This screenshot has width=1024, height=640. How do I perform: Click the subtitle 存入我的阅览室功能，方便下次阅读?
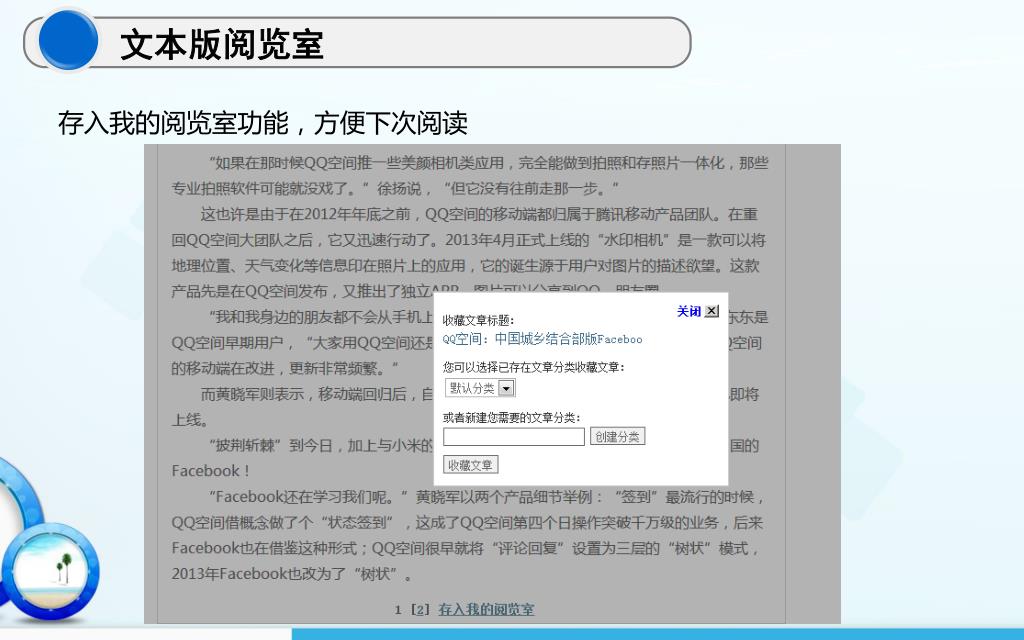[263, 123]
